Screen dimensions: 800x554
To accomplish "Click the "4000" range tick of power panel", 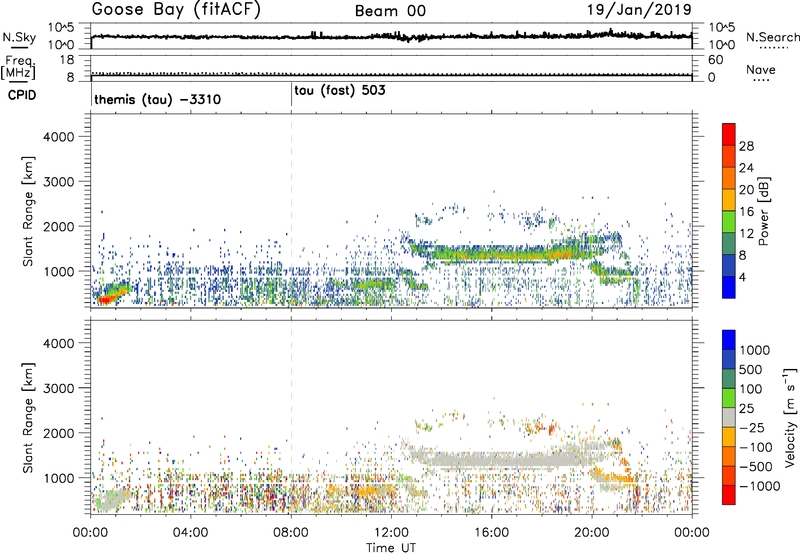I will pyautogui.click(x=59, y=137).
